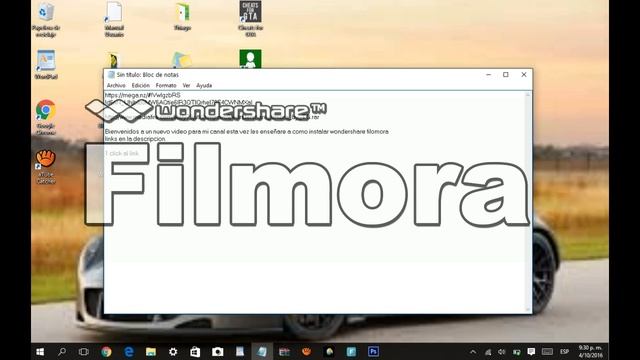Select the green user-silhouette desktop icon
This screenshot has width=640, height=360.
click(x=250, y=59)
